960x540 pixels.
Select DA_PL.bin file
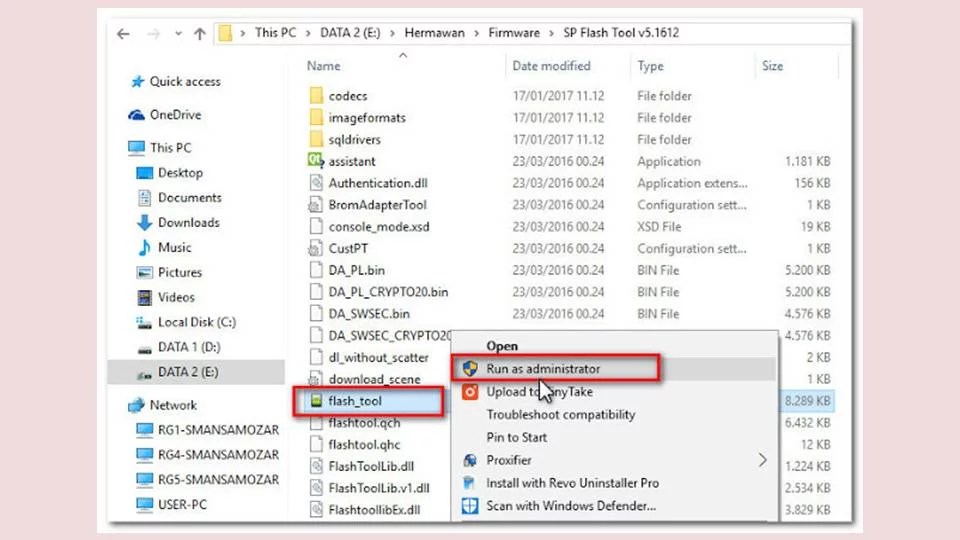(x=357, y=270)
